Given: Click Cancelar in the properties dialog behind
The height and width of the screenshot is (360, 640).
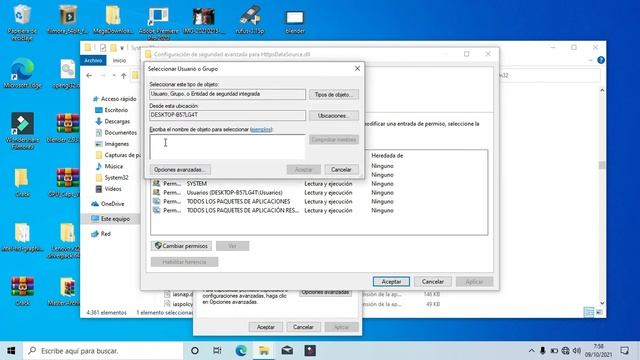Looking at the screenshot, I should click(x=303, y=327).
